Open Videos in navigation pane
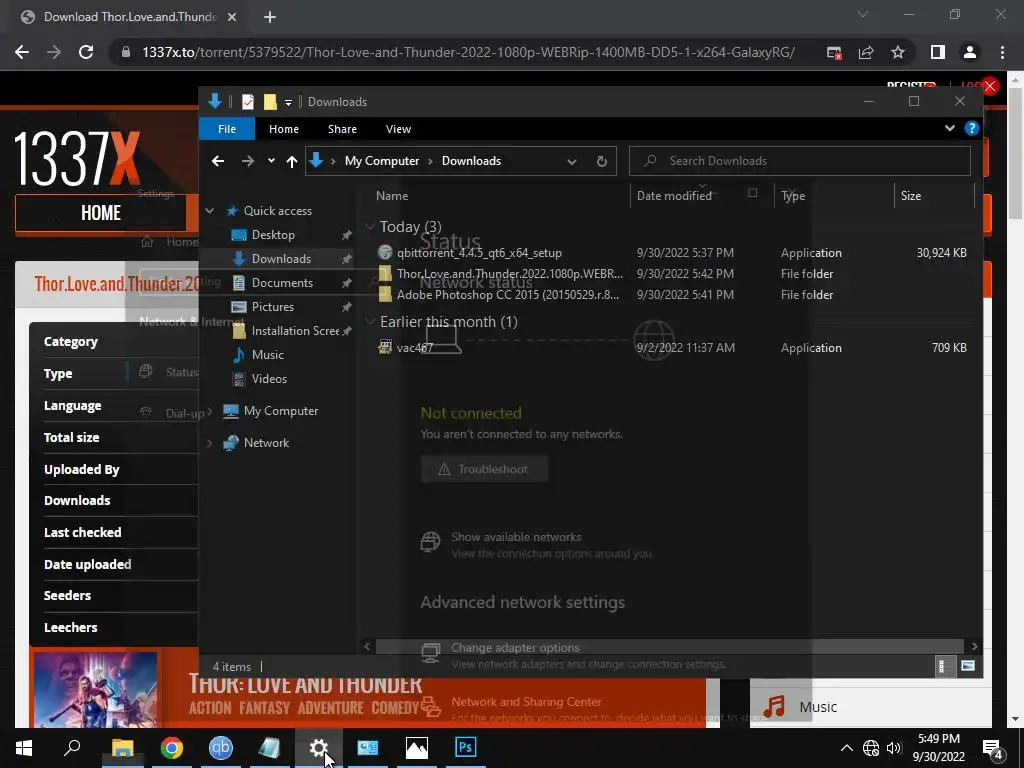 click(269, 379)
